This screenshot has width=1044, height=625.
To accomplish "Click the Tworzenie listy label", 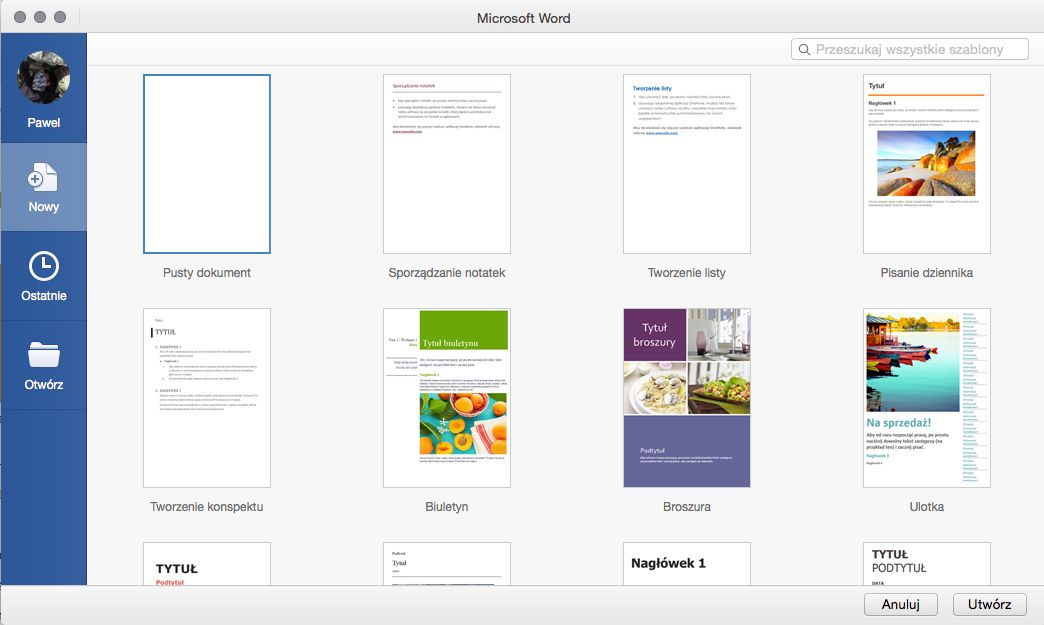I will [x=686, y=273].
